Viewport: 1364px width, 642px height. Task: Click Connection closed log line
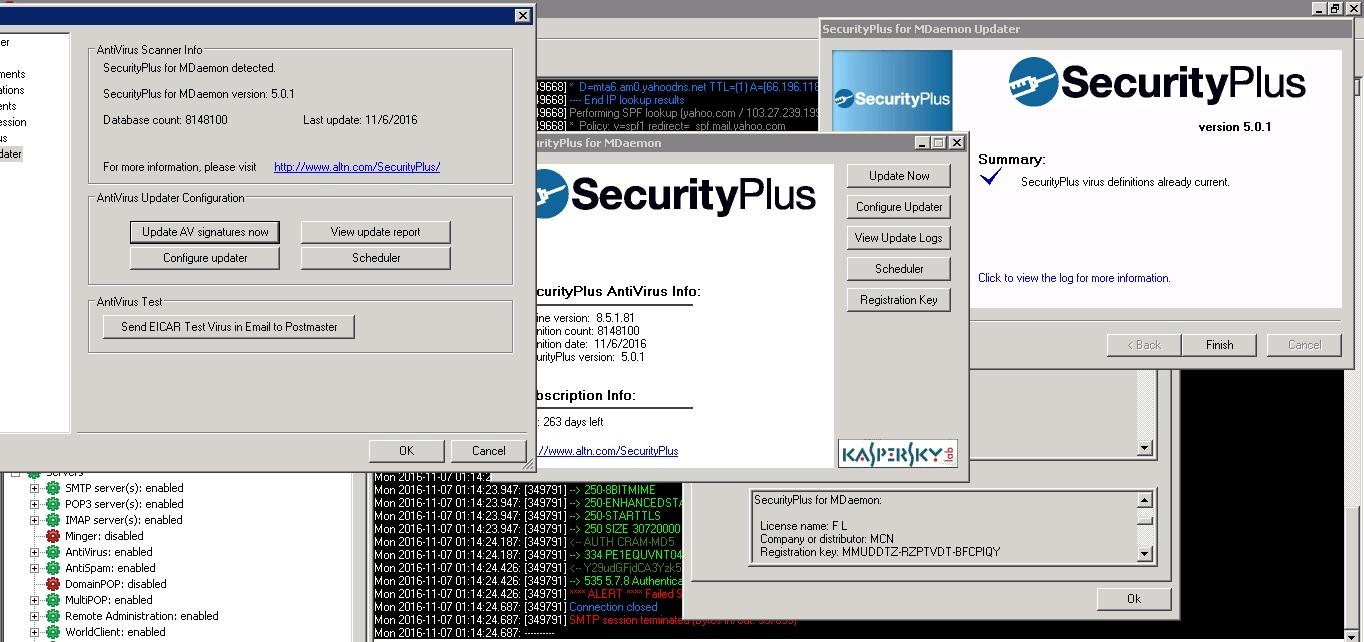tap(613, 607)
